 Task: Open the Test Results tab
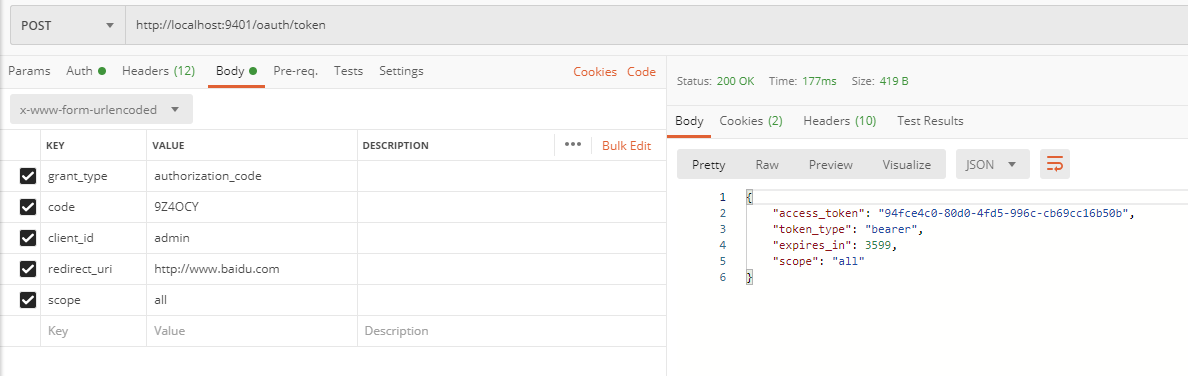[930, 121]
